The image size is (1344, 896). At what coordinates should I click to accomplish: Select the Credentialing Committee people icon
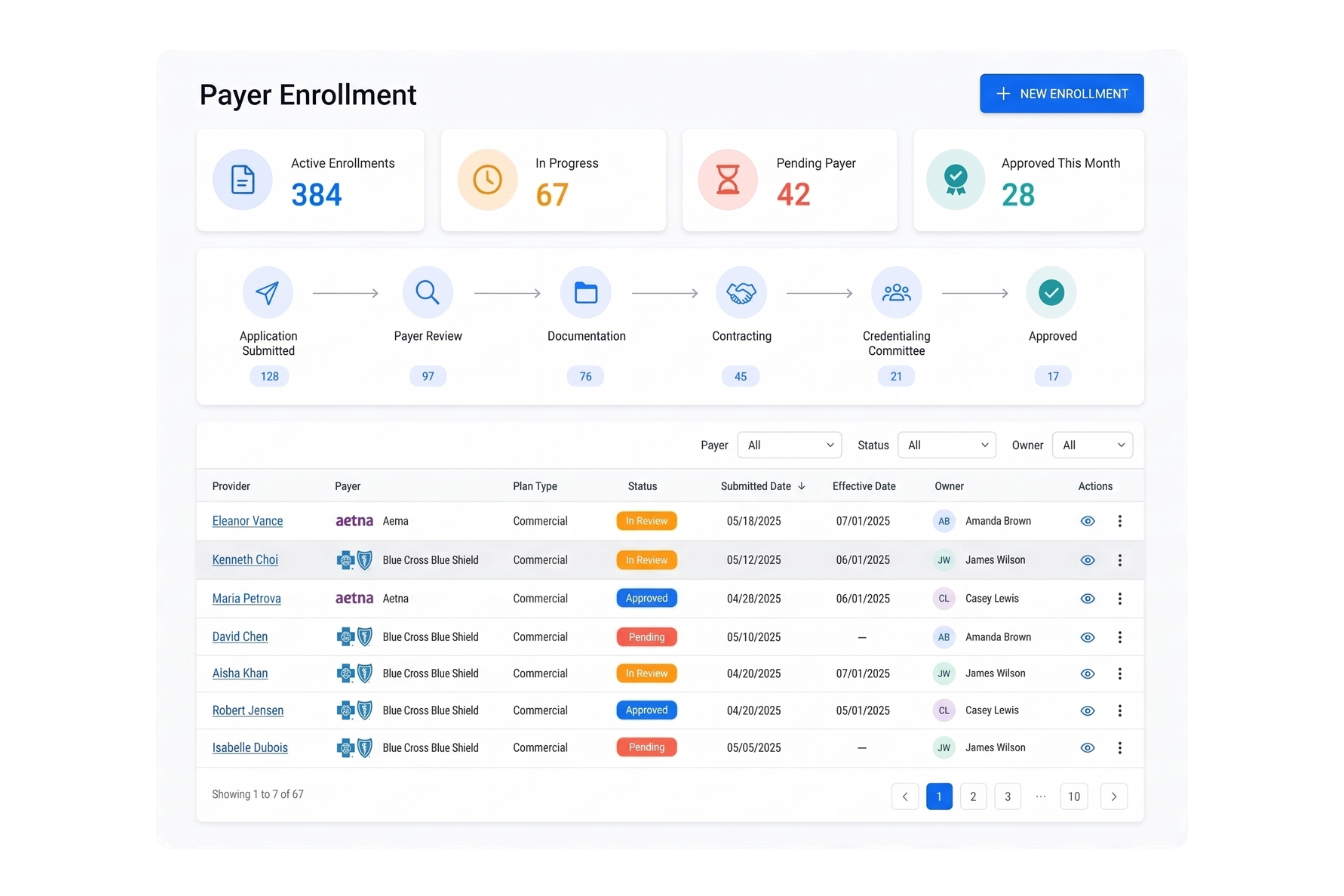(897, 292)
